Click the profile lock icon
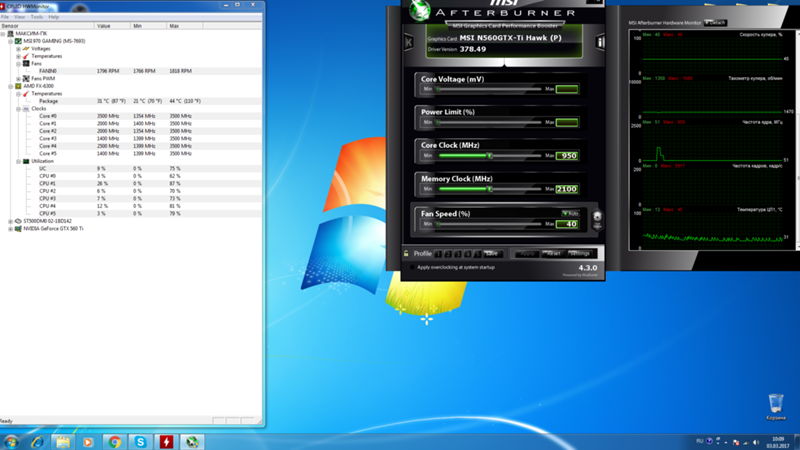Image resolution: width=800 pixels, height=450 pixels. [x=406, y=254]
